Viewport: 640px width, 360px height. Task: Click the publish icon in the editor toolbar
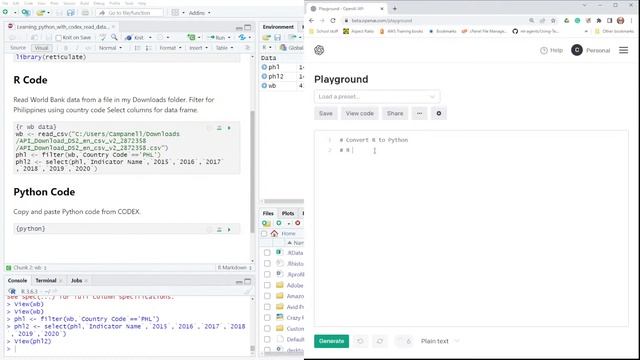click(x=242, y=37)
